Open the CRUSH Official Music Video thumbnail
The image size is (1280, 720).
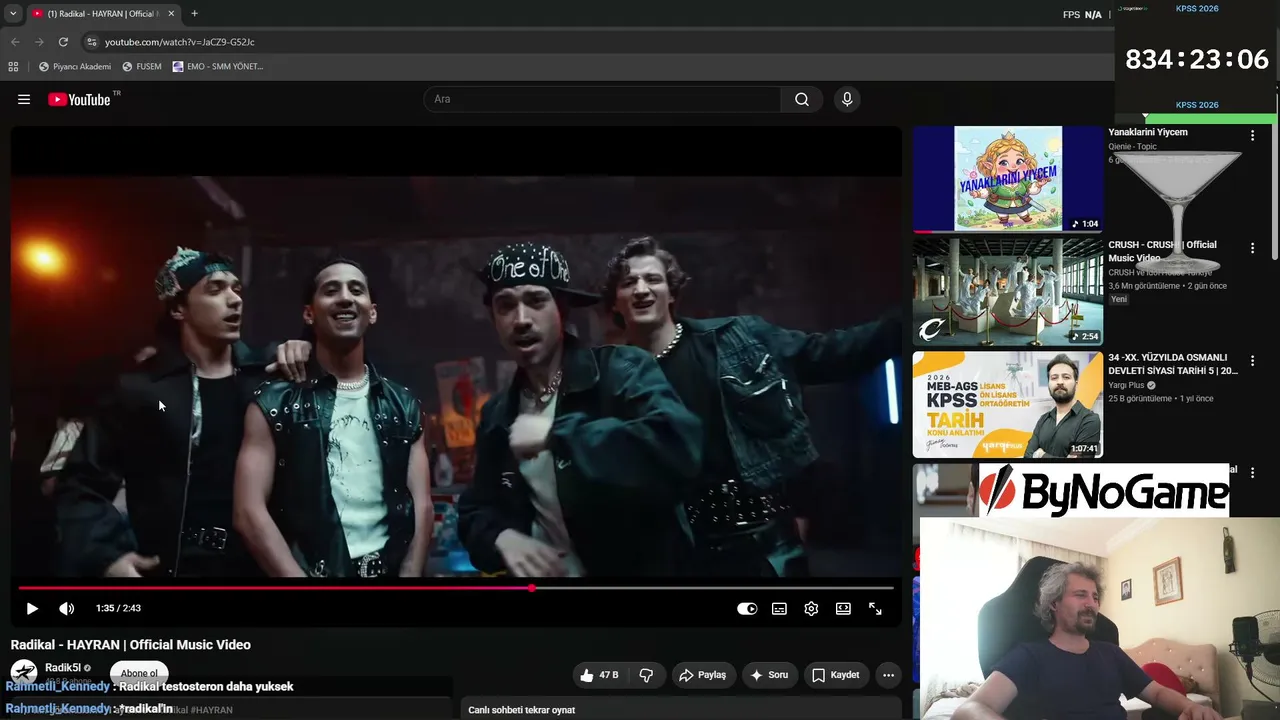(x=1008, y=292)
